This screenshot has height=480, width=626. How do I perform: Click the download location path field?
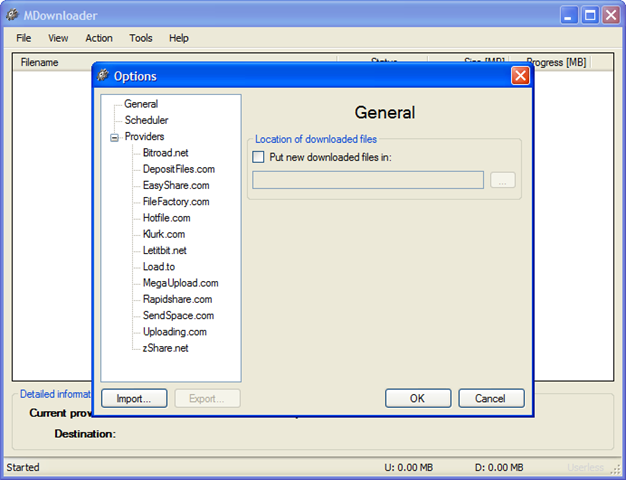click(368, 180)
